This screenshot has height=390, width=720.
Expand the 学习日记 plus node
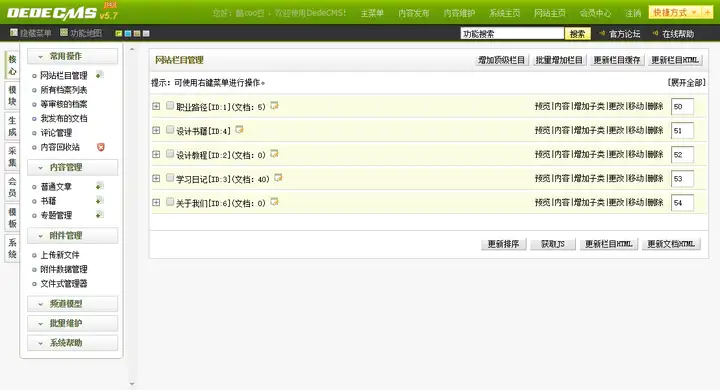pyautogui.click(x=156, y=178)
